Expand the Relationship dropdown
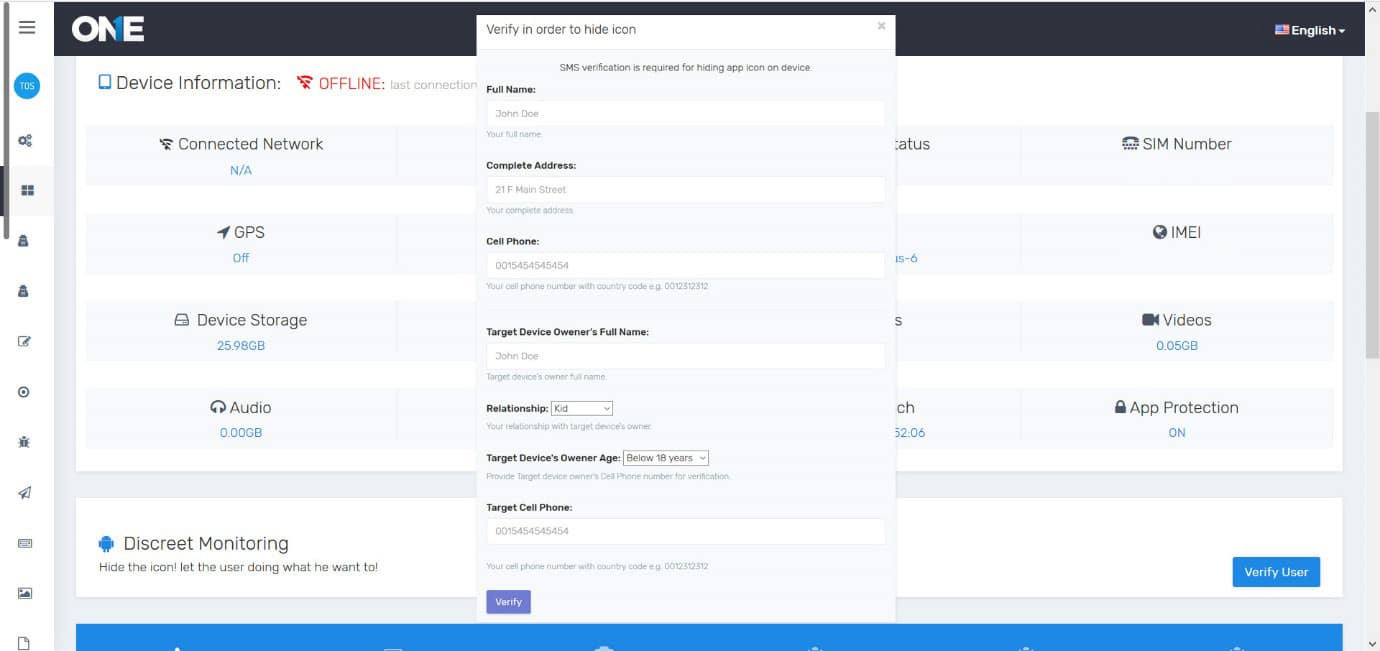1380x651 pixels. pos(581,409)
